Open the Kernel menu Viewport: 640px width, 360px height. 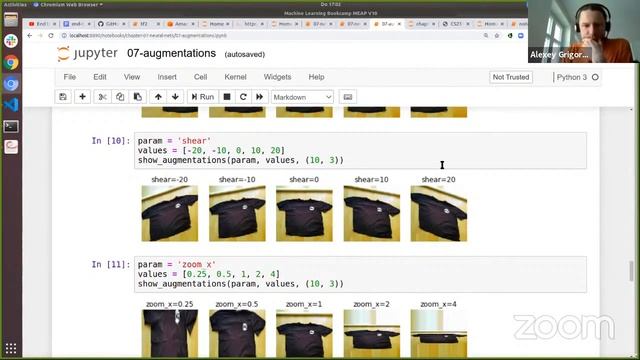pos(236,77)
